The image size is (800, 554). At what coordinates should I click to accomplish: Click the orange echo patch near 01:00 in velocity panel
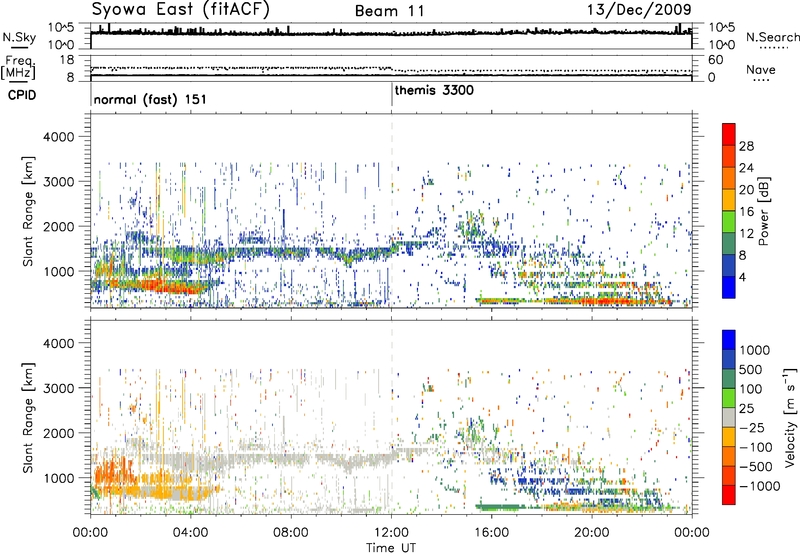coord(113,472)
